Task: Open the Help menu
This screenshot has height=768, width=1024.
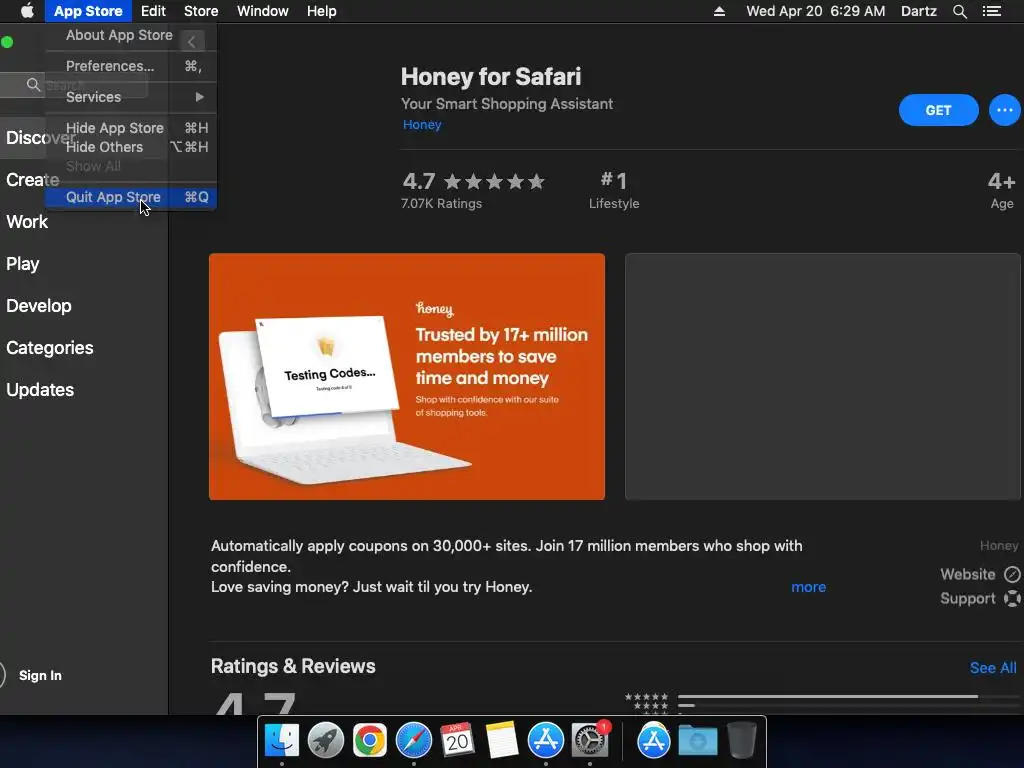Action: pos(322,11)
